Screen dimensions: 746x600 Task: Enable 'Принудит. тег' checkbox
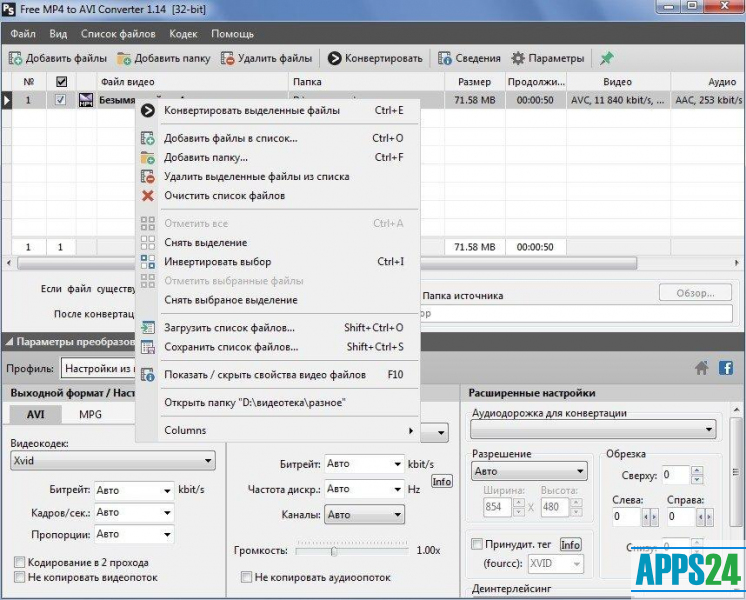click(477, 545)
